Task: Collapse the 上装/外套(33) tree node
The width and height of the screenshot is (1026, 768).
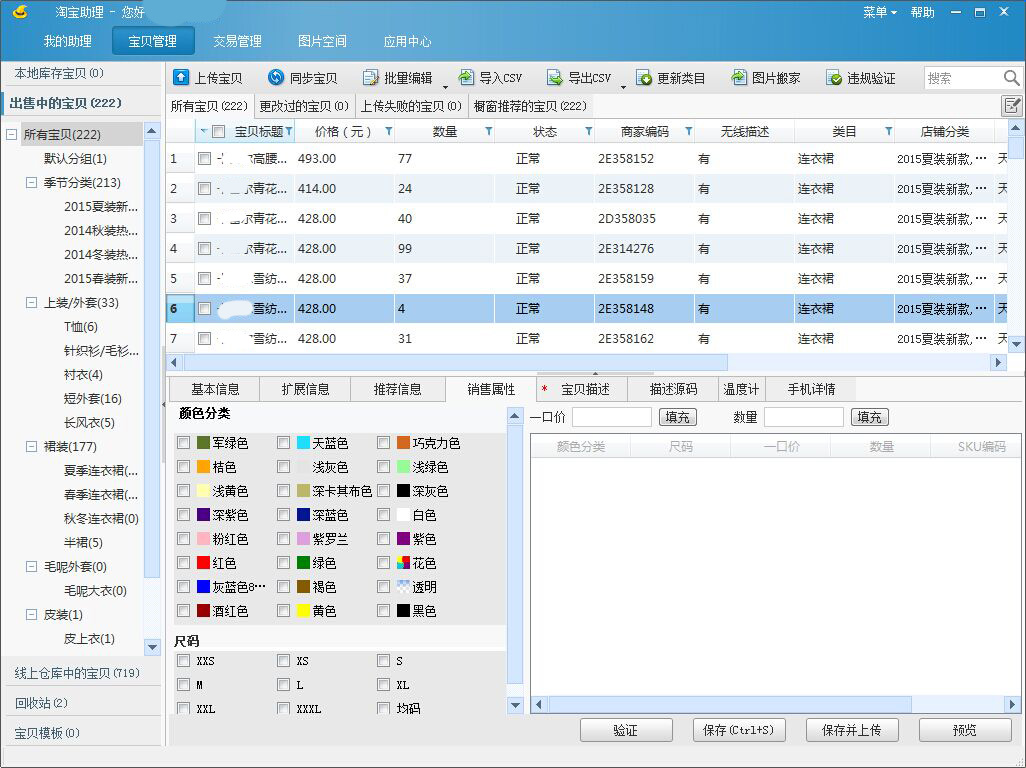Action: click(x=31, y=302)
